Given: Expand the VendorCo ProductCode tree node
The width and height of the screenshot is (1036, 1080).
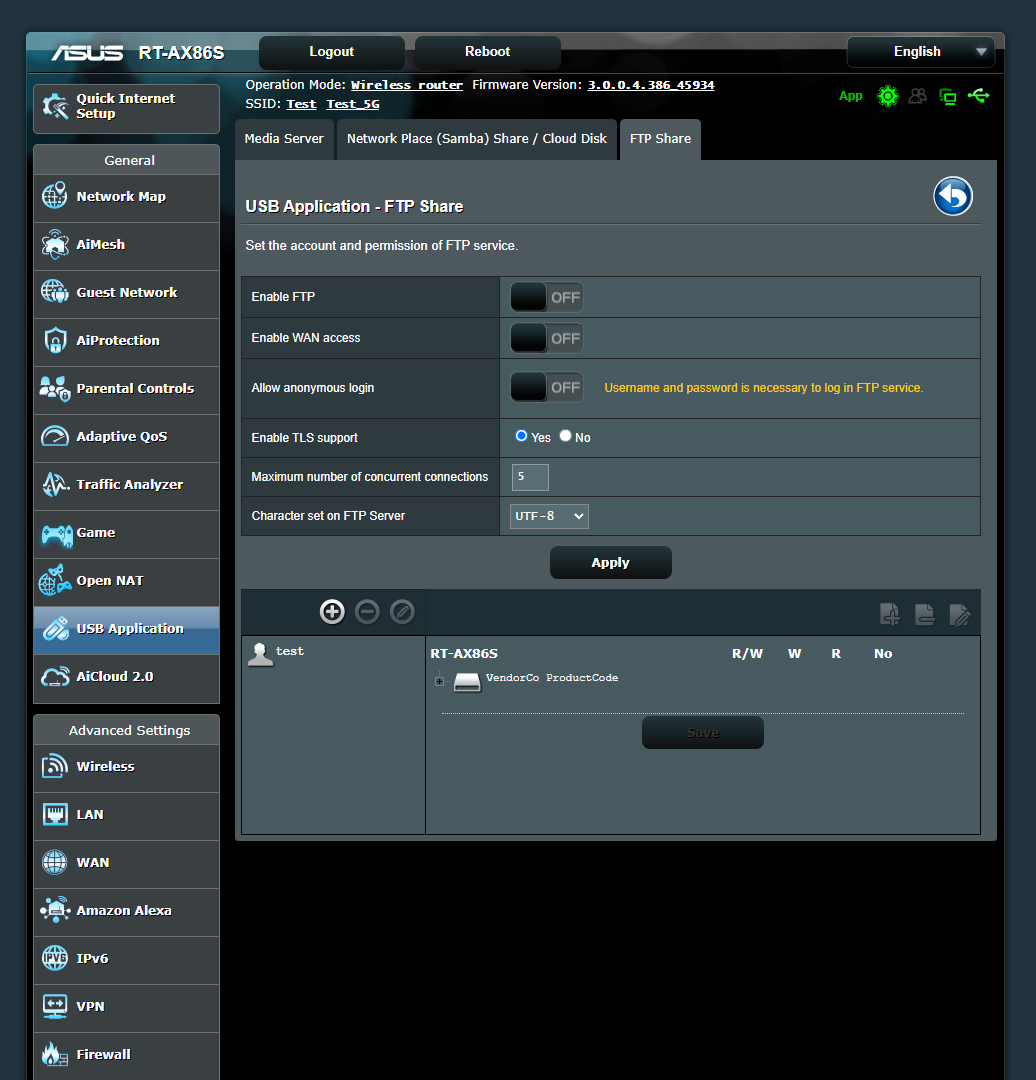Looking at the screenshot, I should pyautogui.click(x=439, y=681).
